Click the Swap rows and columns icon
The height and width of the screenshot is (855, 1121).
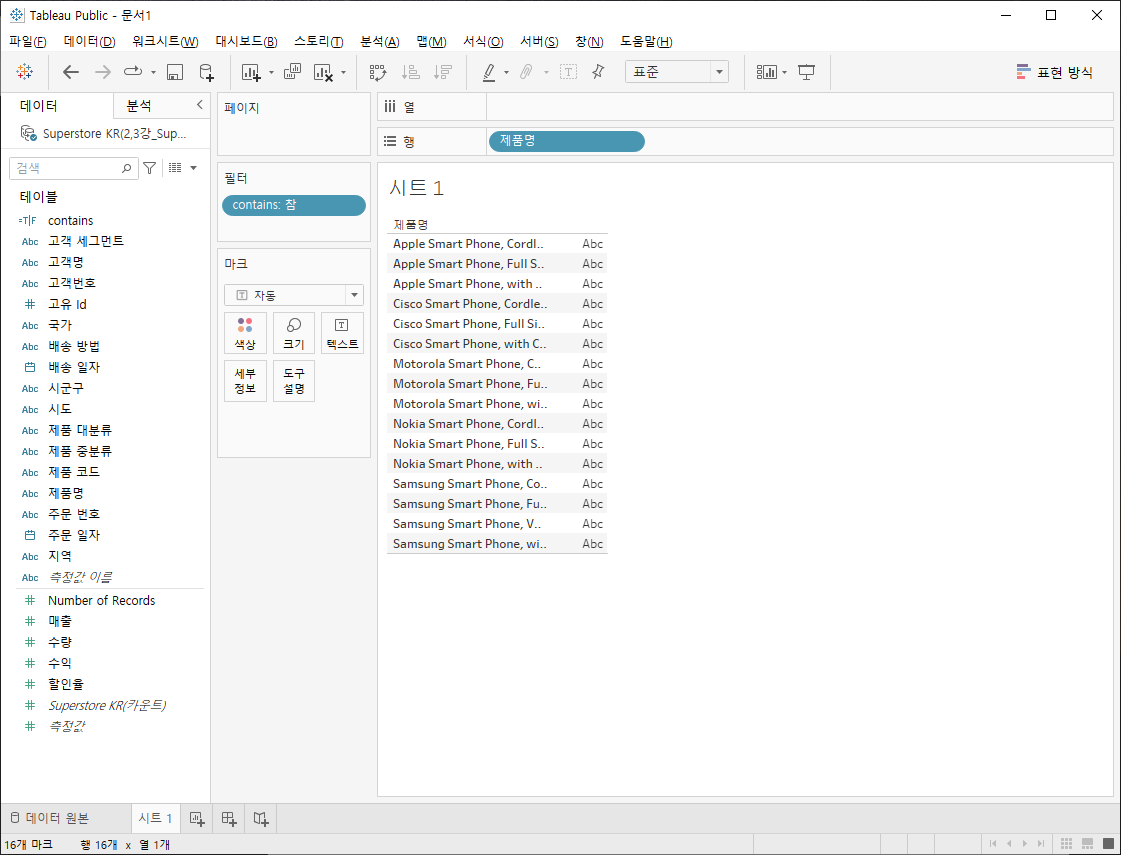[377, 71]
